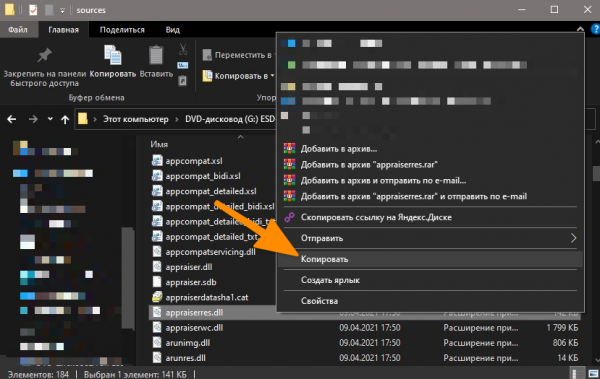Open quick access toolbar dropdown arrow
The width and height of the screenshot is (600, 379).
tap(62, 11)
